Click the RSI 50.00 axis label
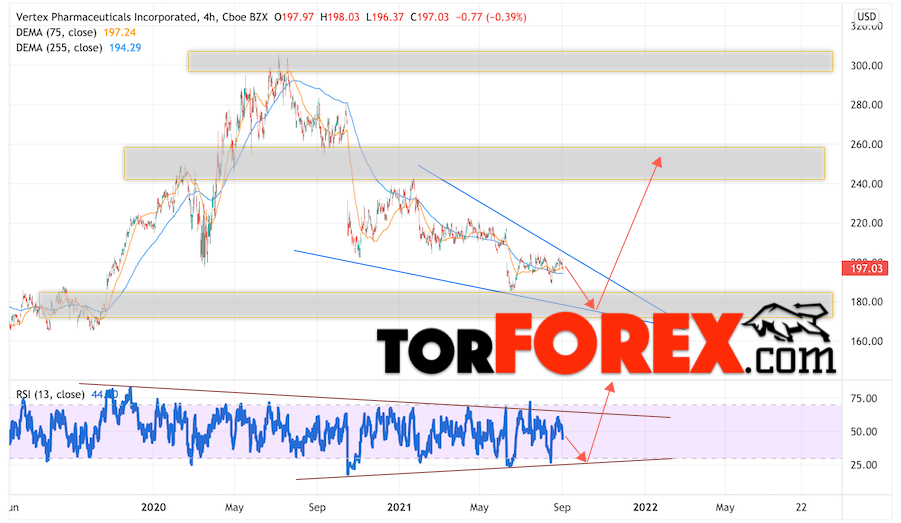Viewport: 901px width, 523px height. coord(864,432)
